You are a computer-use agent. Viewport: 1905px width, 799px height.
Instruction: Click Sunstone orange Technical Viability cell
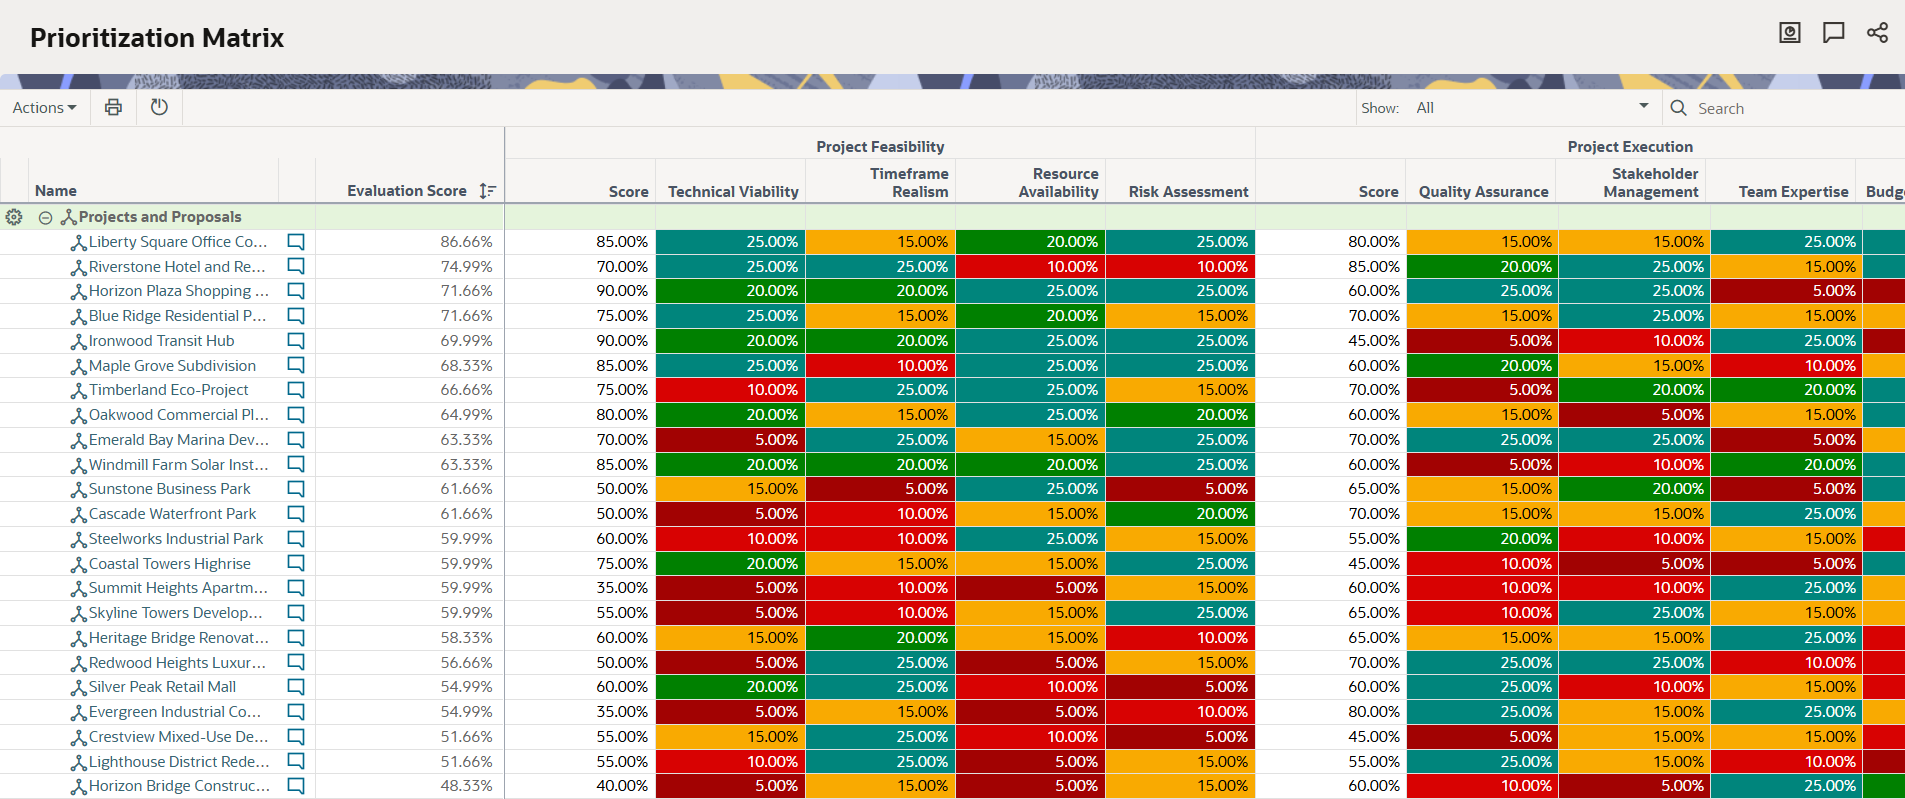(x=731, y=489)
